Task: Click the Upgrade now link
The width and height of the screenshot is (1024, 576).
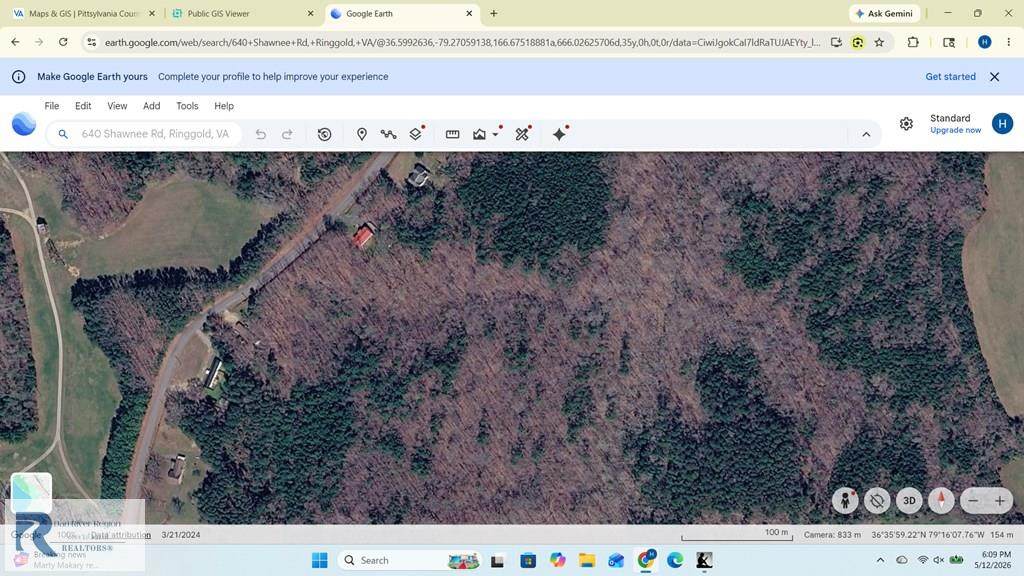Action: (955, 130)
